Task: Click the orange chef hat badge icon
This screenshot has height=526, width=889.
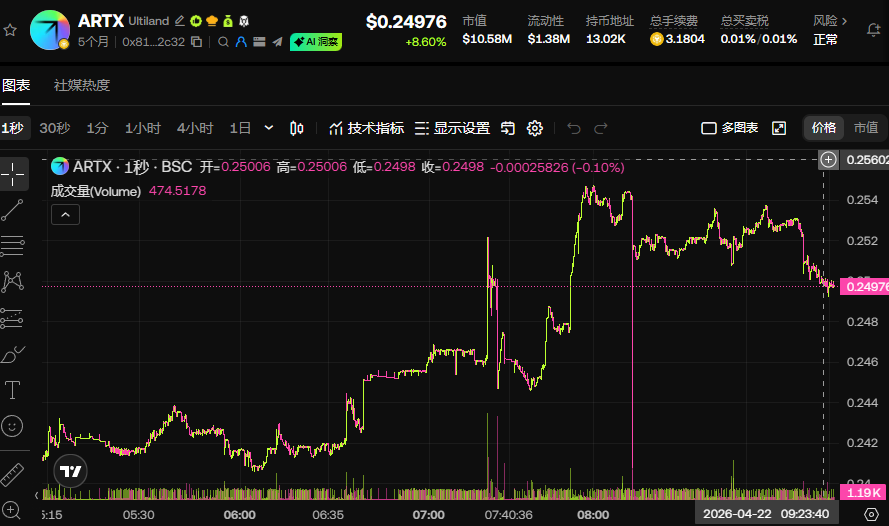Action: coord(212,21)
